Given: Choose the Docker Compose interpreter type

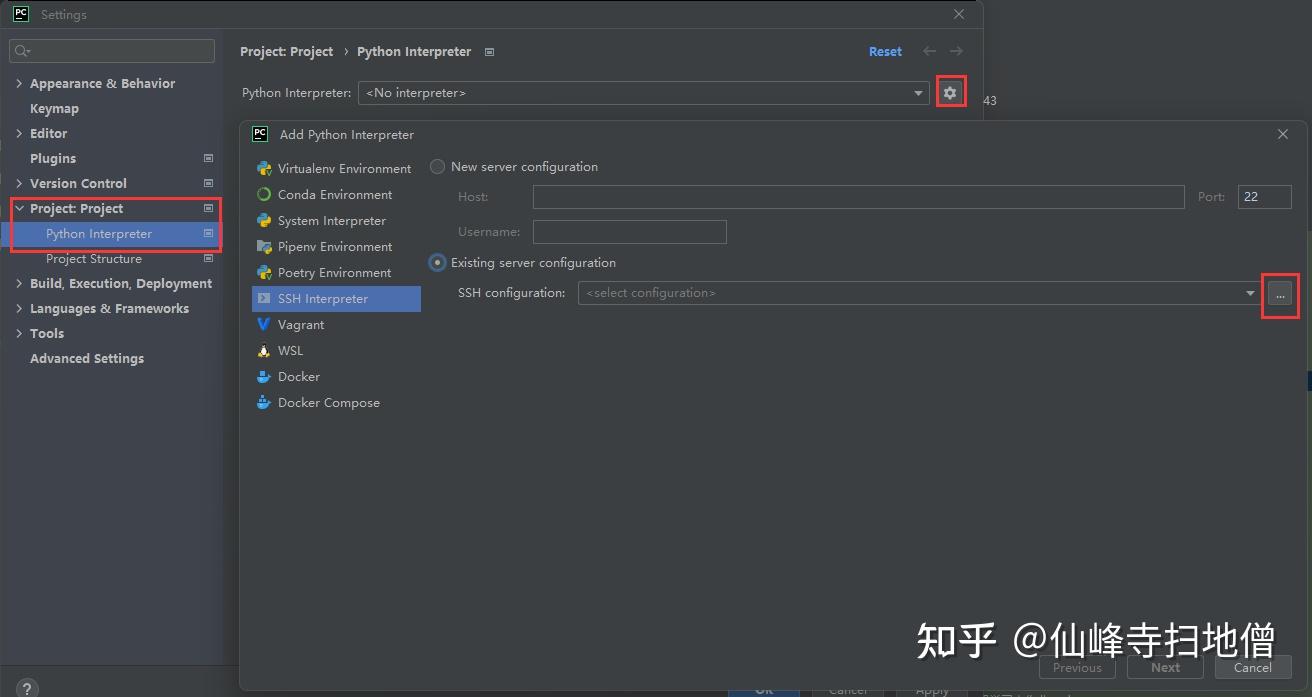Looking at the screenshot, I should [x=328, y=402].
